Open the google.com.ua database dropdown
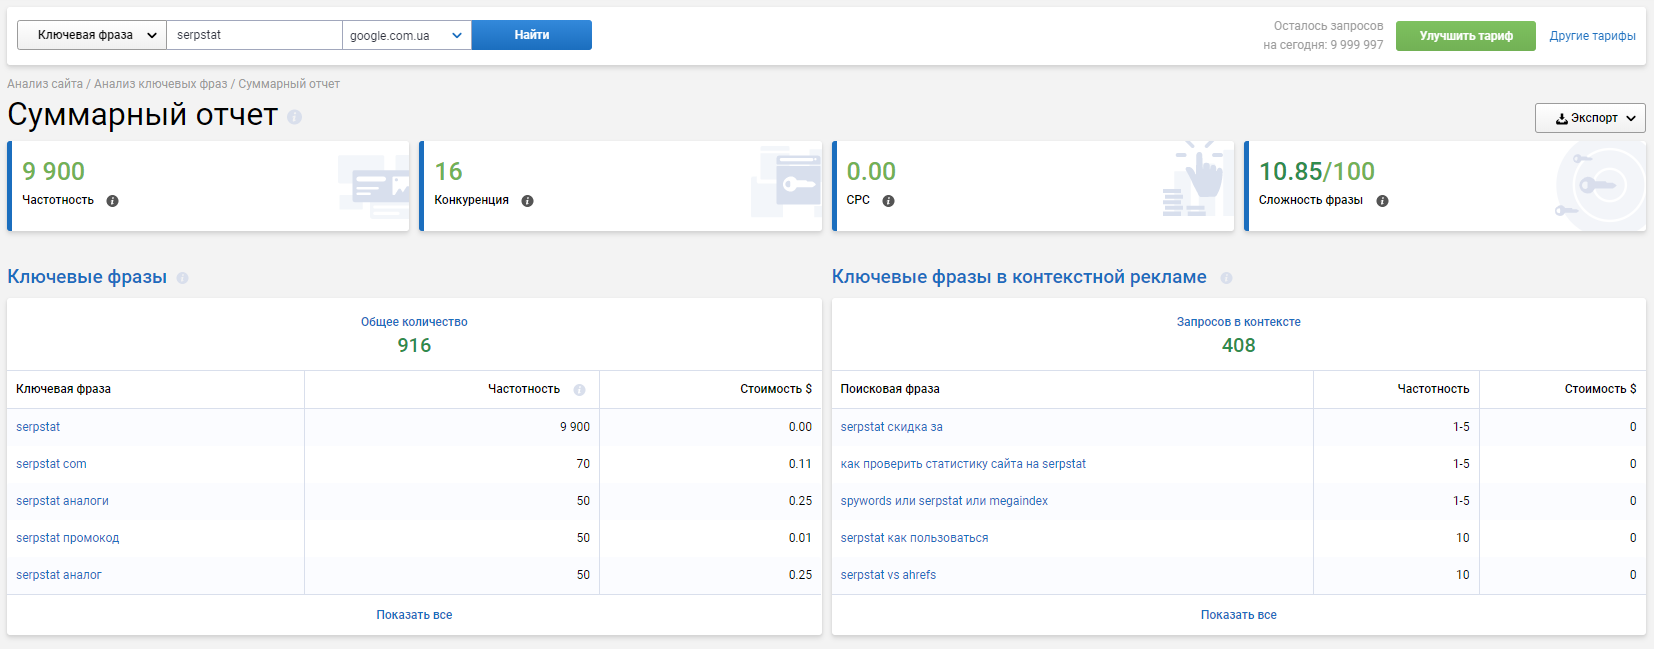This screenshot has width=1654, height=649. pyautogui.click(x=407, y=35)
